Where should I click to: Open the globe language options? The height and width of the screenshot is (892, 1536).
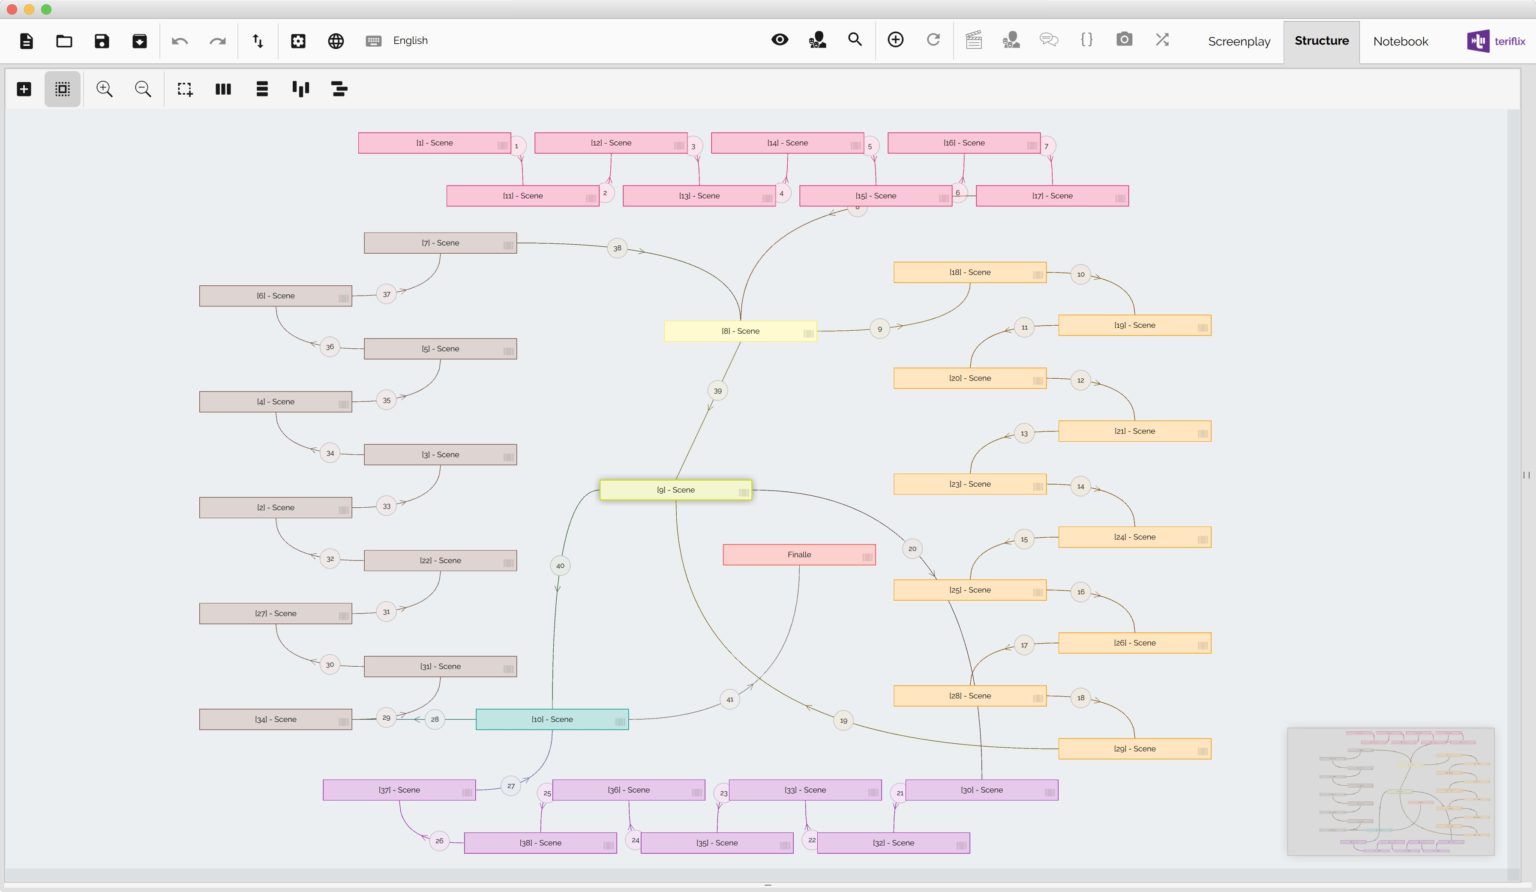[336, 41]
